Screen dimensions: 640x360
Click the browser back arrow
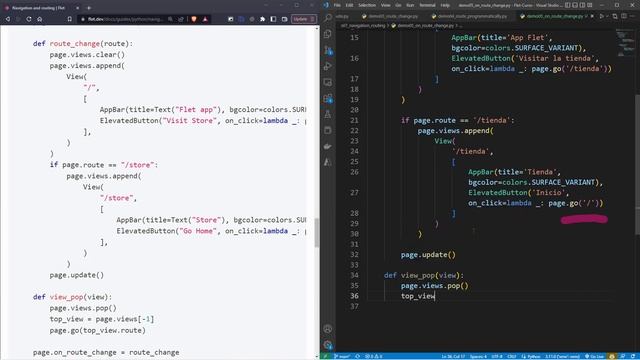[x=8, y=19]
